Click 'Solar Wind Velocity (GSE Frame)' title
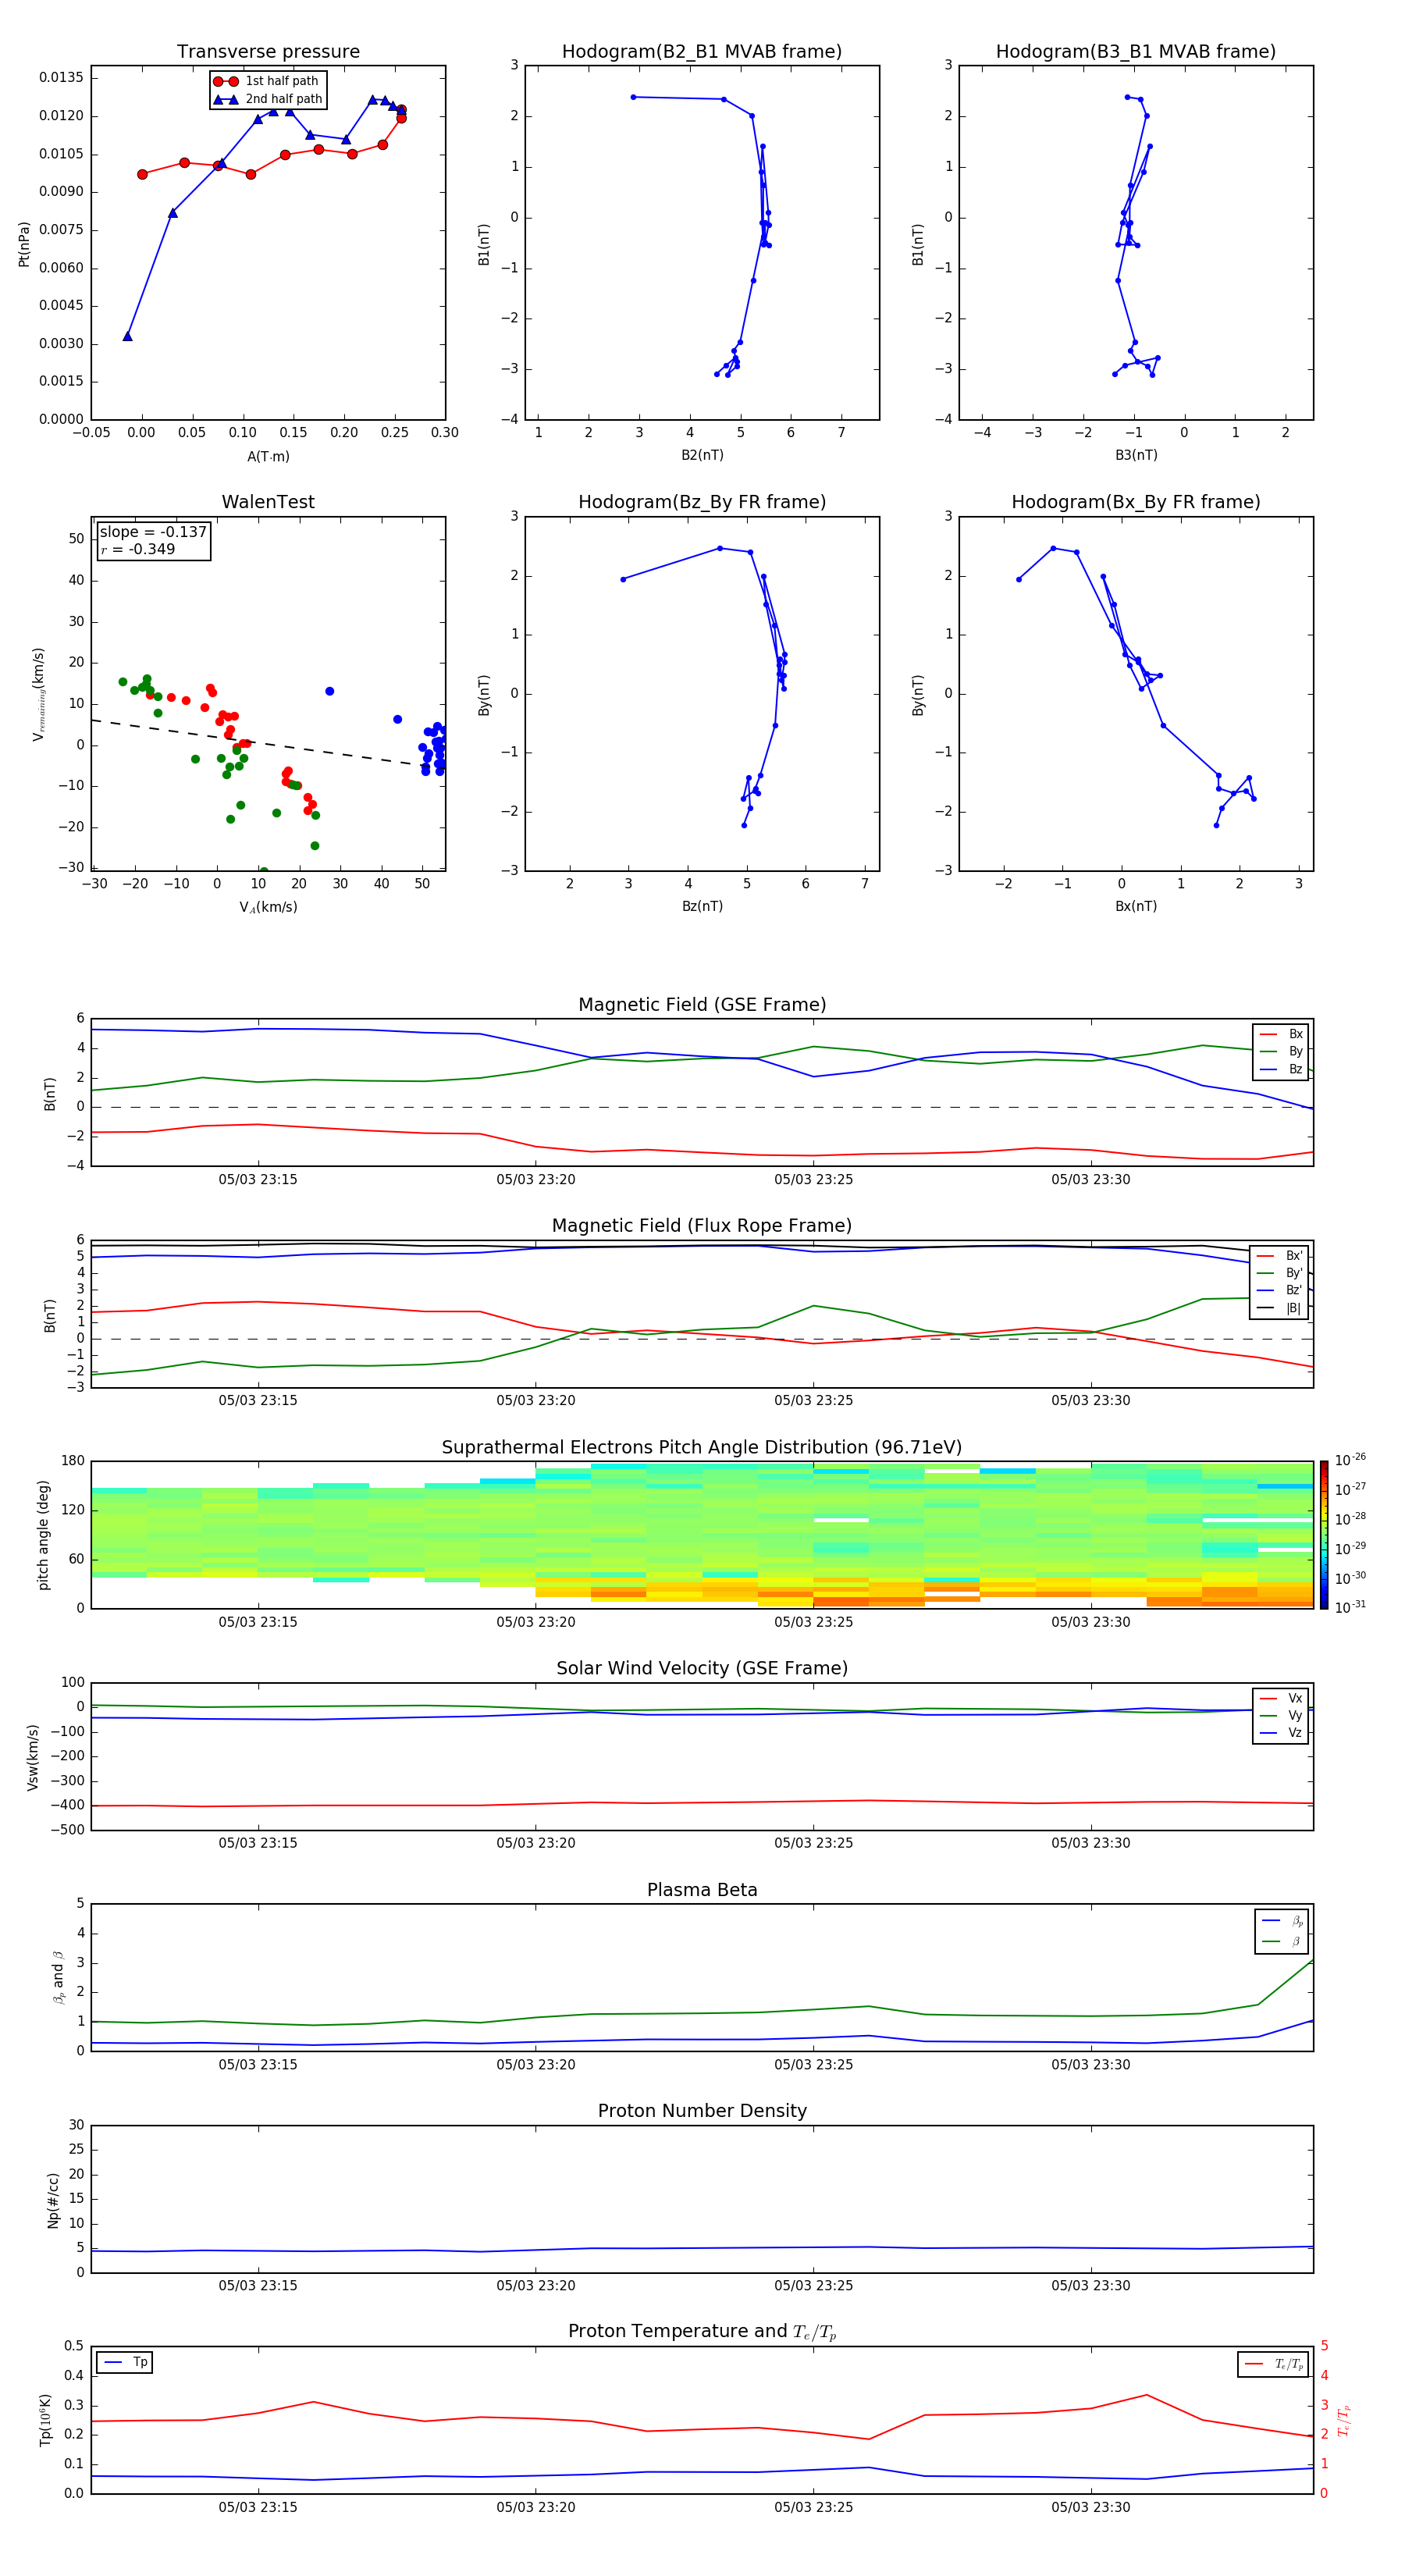Viewport: 1405px width, 2576px height. (702, 1669)
